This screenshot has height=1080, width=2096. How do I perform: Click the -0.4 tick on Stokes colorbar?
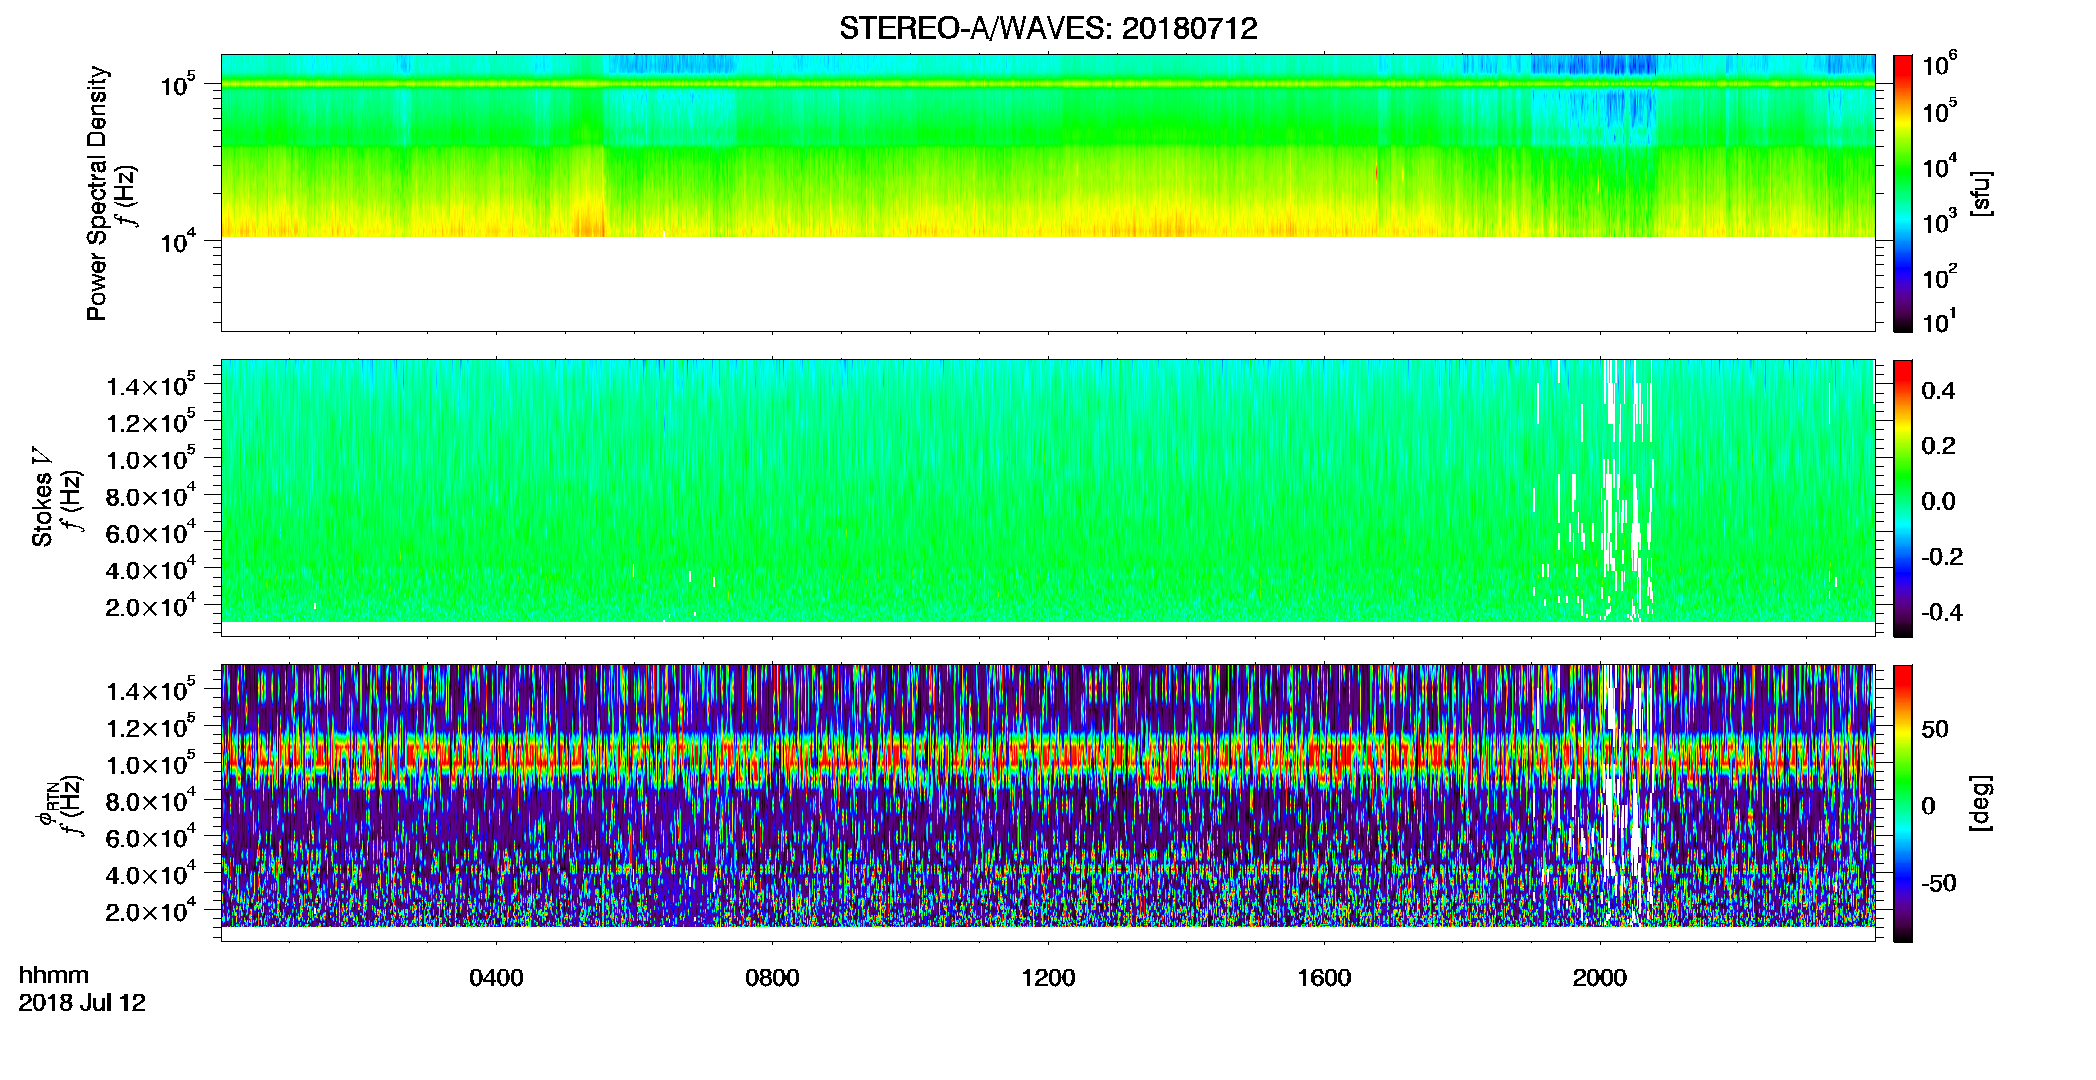coord(1942,612)
